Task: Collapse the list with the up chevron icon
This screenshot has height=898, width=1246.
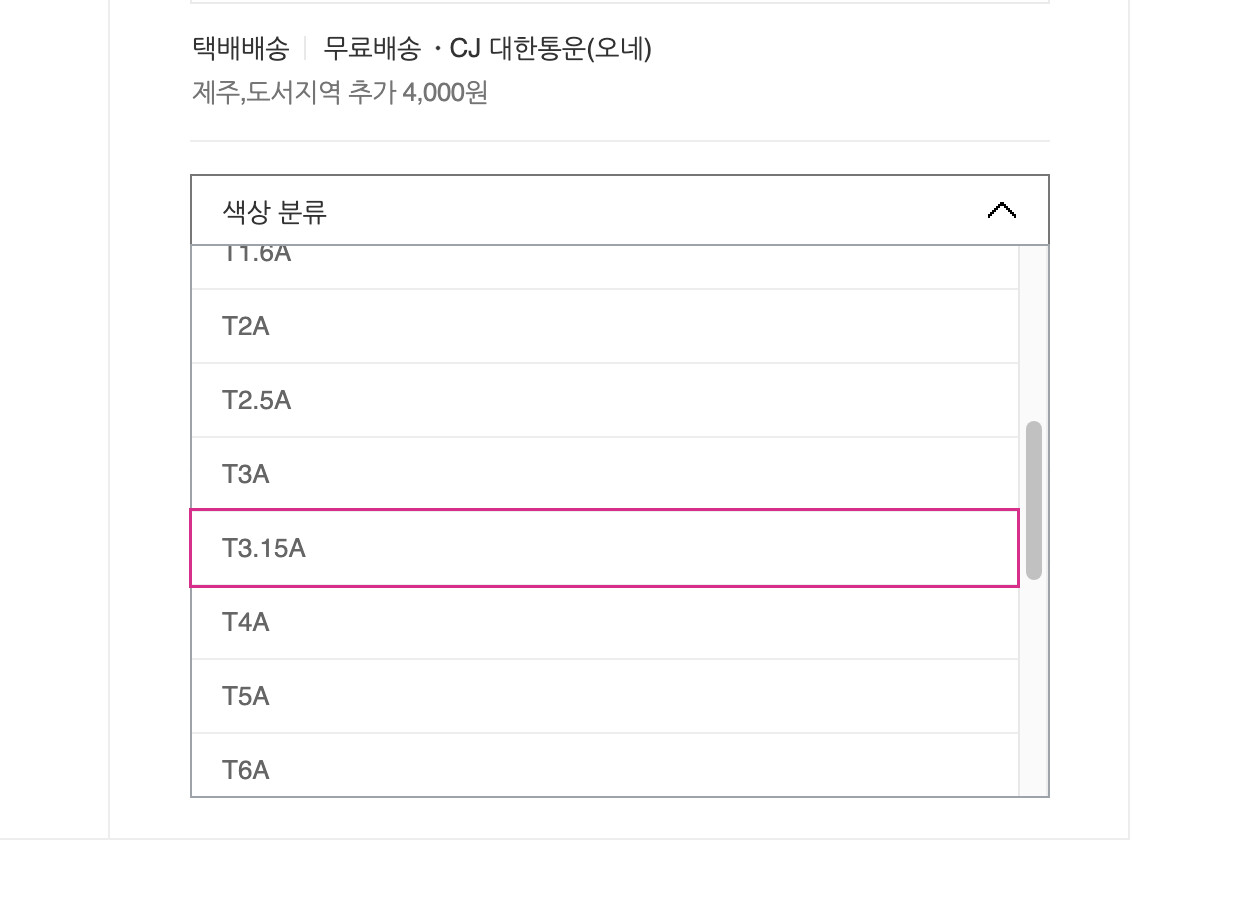Action: pyautogui.click(x=1001, y=211)
